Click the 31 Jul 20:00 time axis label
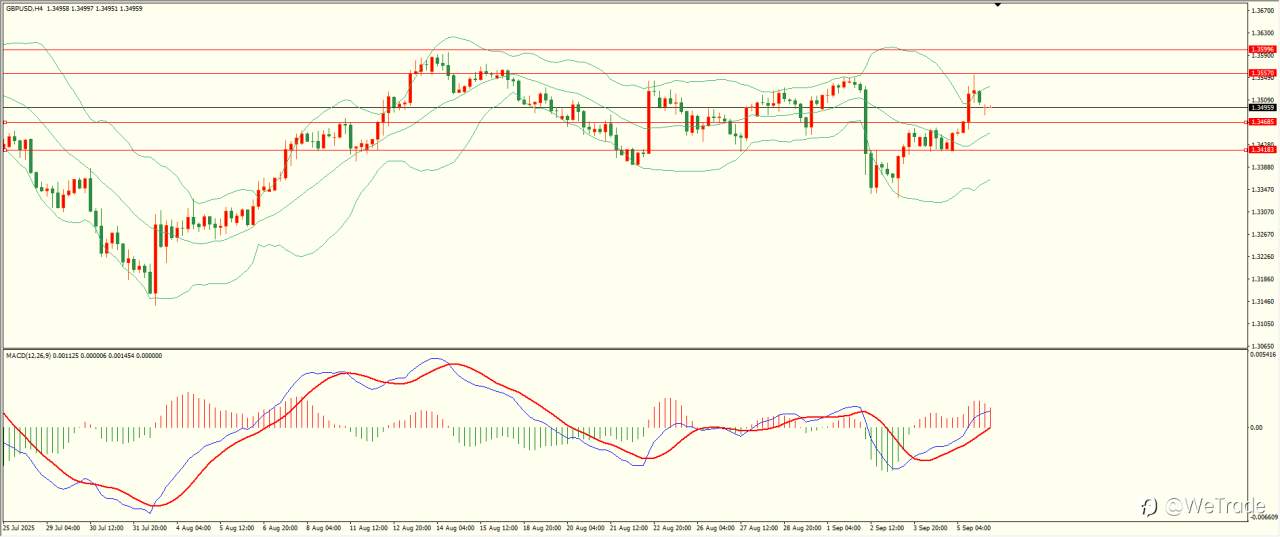 click(149, 527)
